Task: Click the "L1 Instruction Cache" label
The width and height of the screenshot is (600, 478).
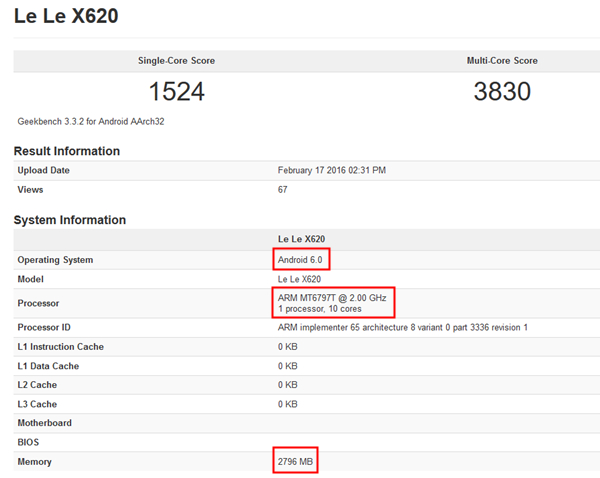Action: point(60,347)
